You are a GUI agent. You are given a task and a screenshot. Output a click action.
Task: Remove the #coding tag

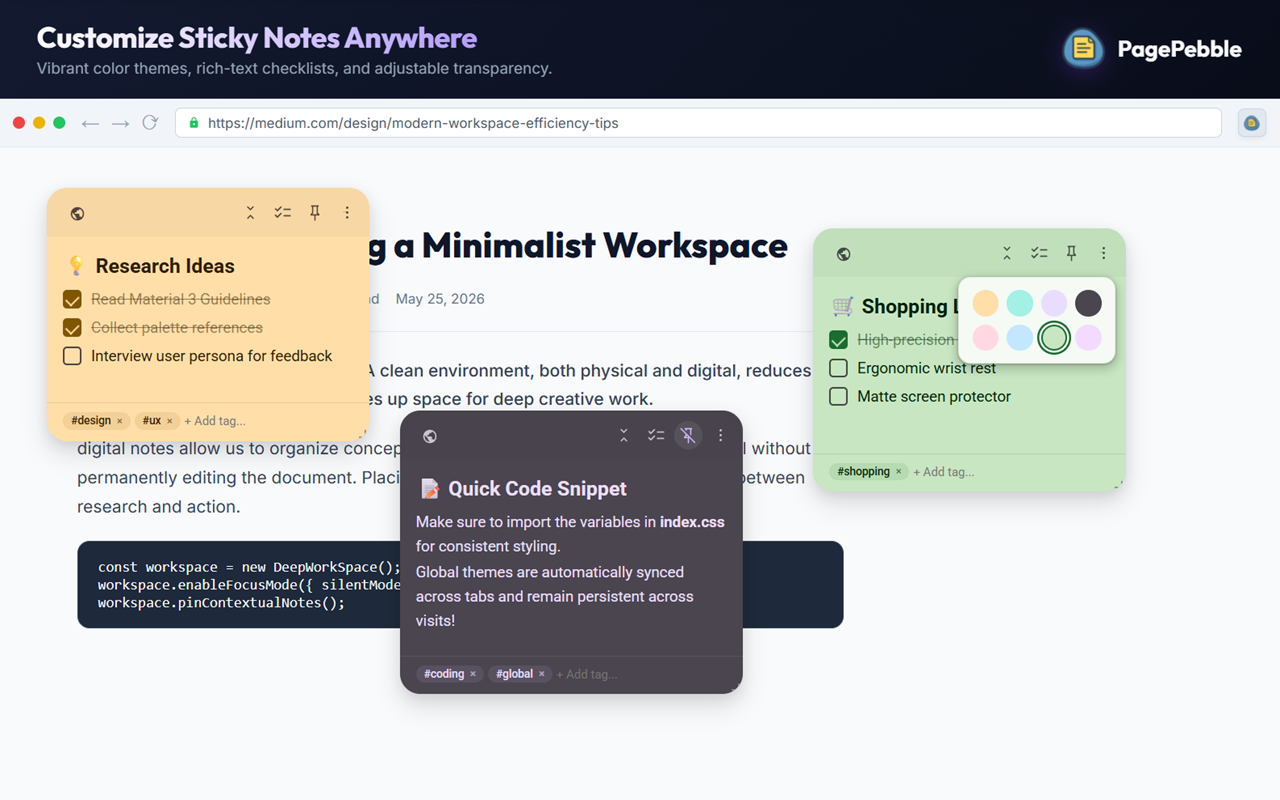(x=473, y=674)
